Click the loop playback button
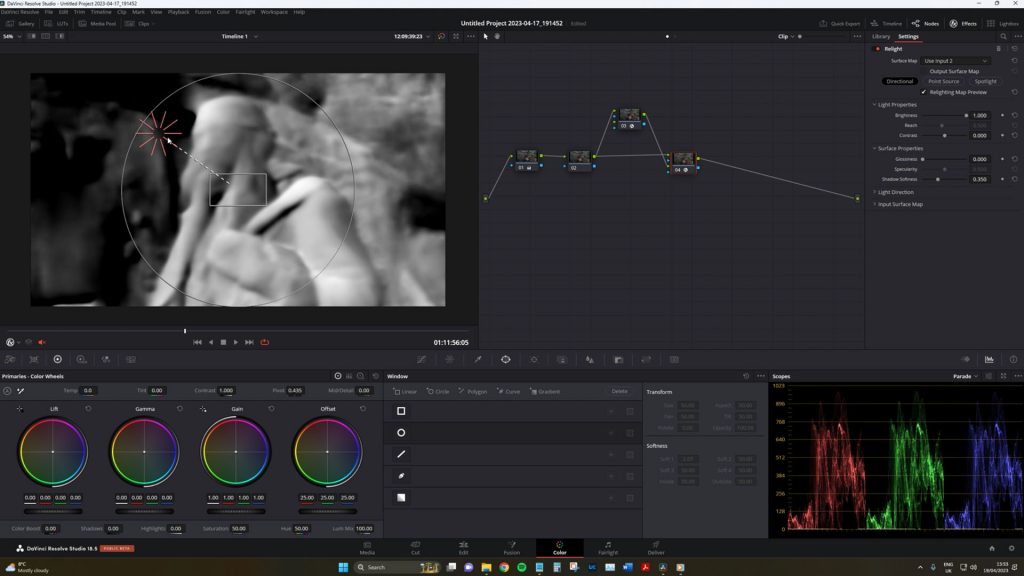The width and height of the screenshot is (1024, 576). point(264,342)
